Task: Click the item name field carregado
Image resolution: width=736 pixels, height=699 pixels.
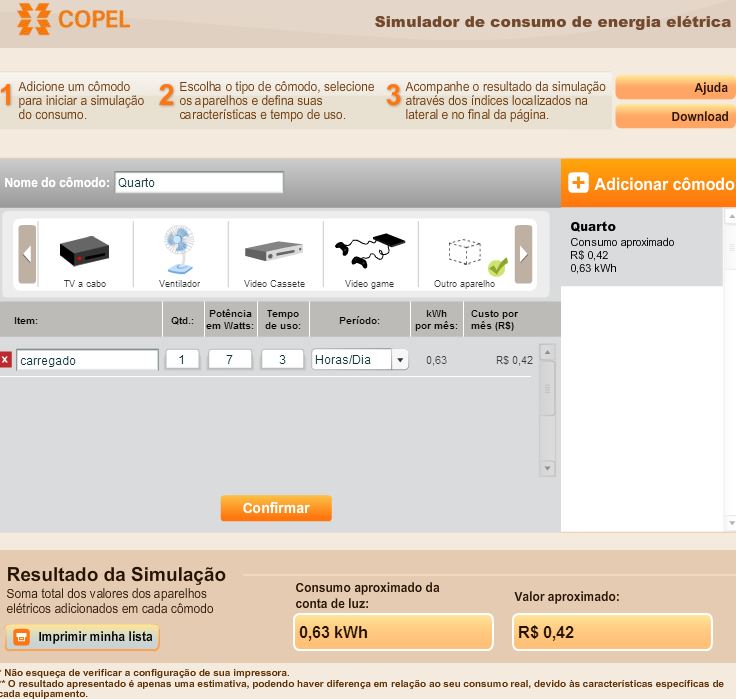Action: coord(87,360)
